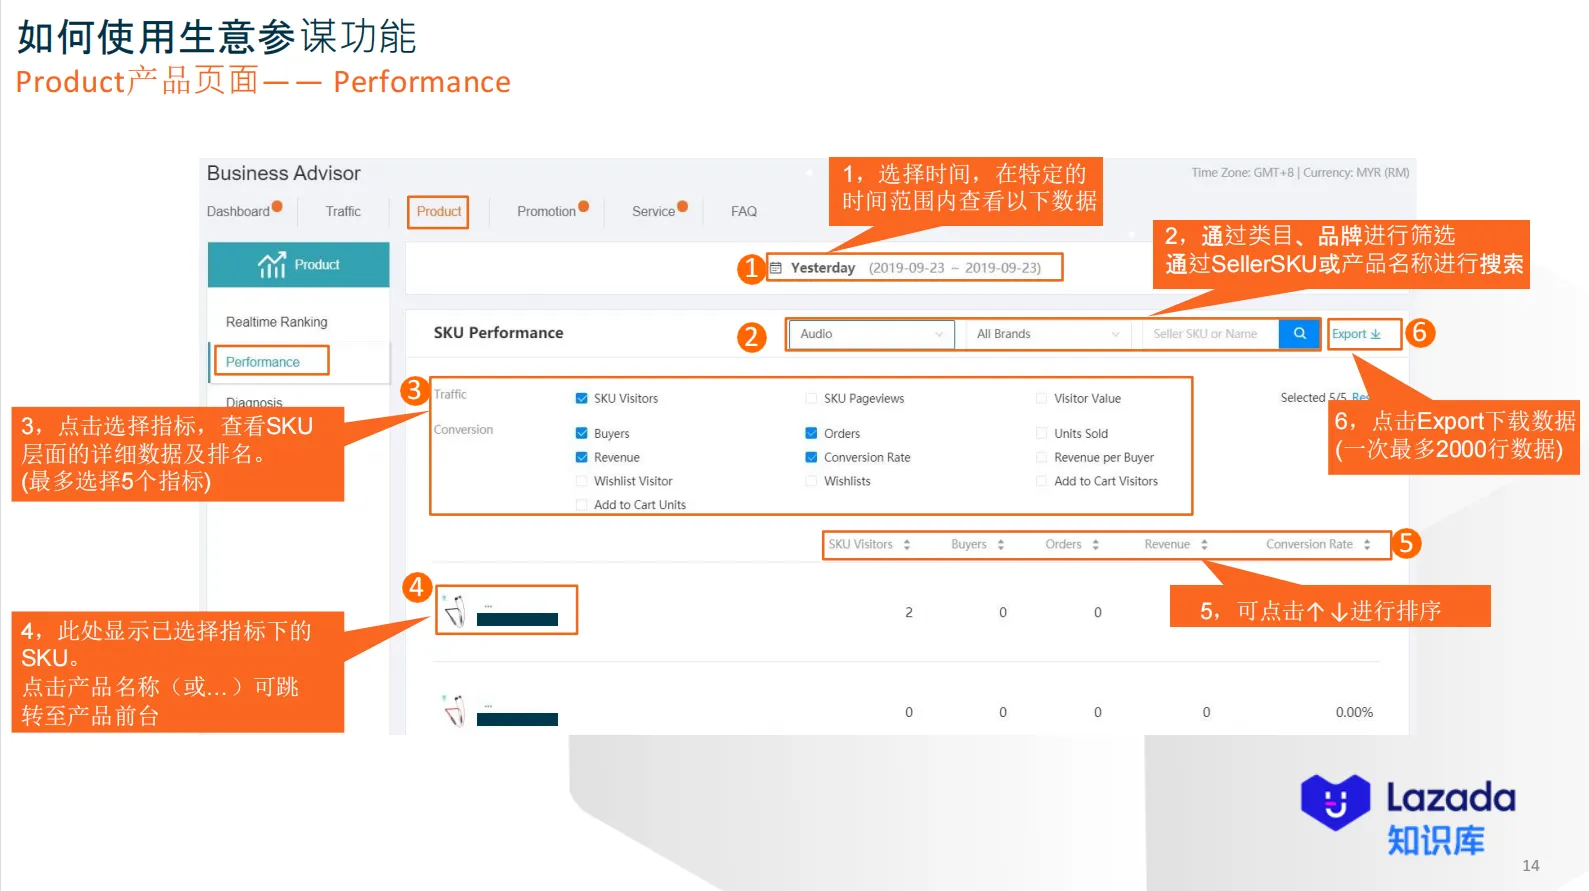Sort by SKU Visitors column arrows

click(x=907, y=545)
